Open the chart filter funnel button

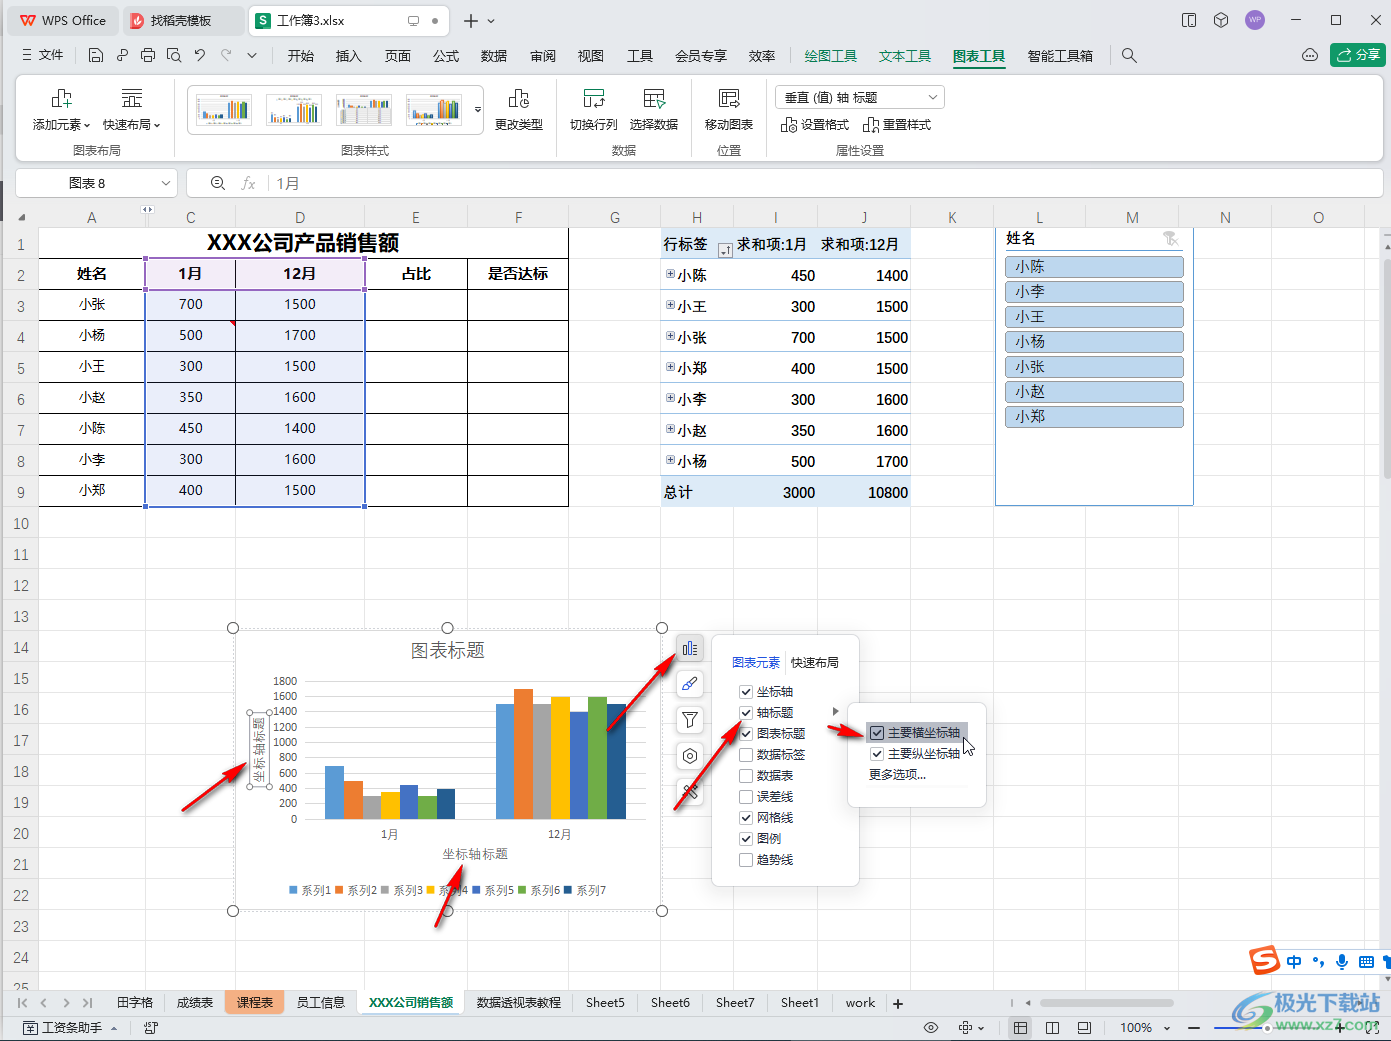690,720
